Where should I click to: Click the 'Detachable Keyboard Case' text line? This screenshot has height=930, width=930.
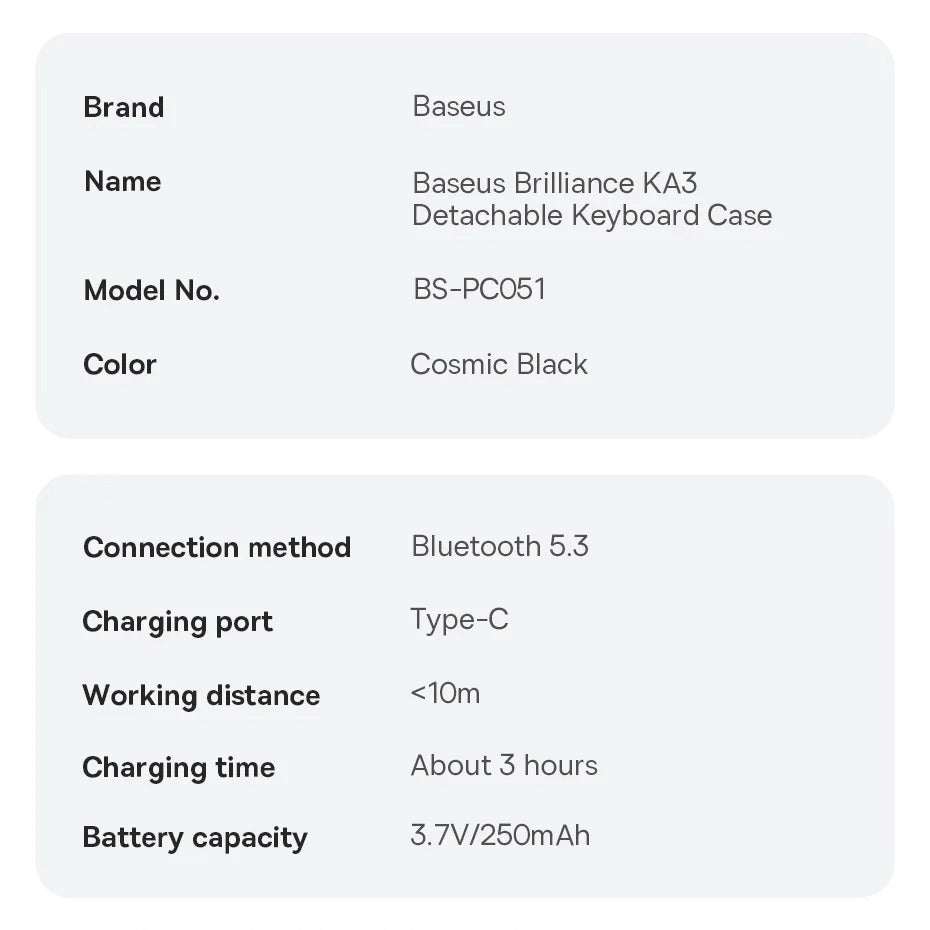591,215
